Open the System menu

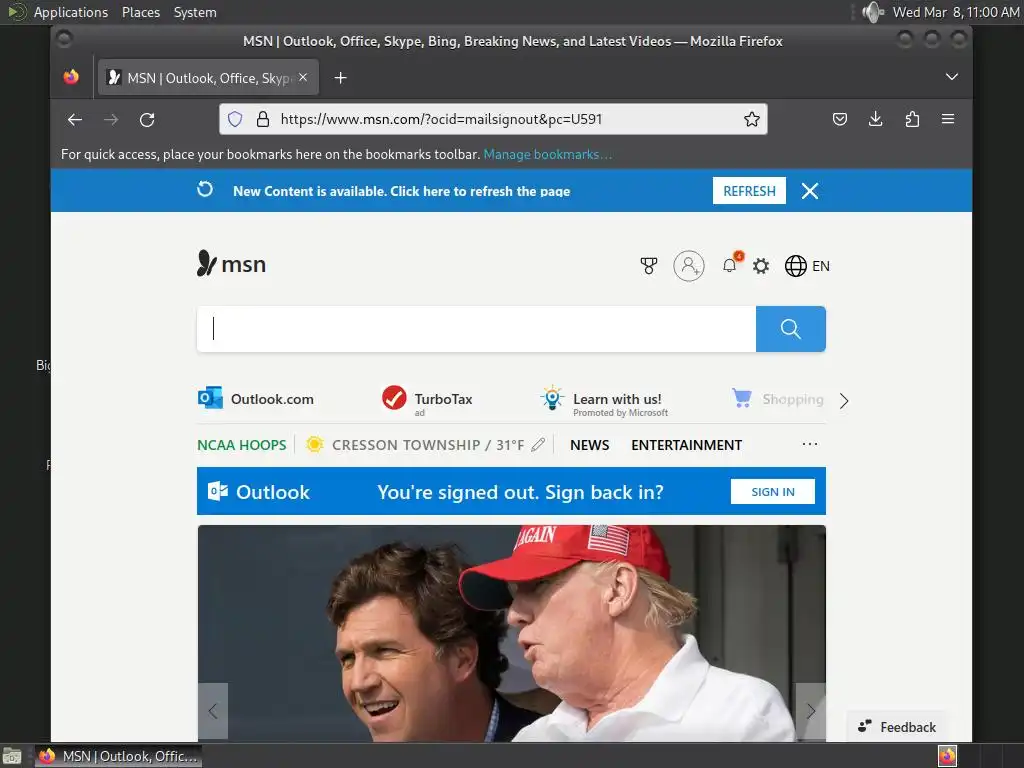click(x=195, y=12)
